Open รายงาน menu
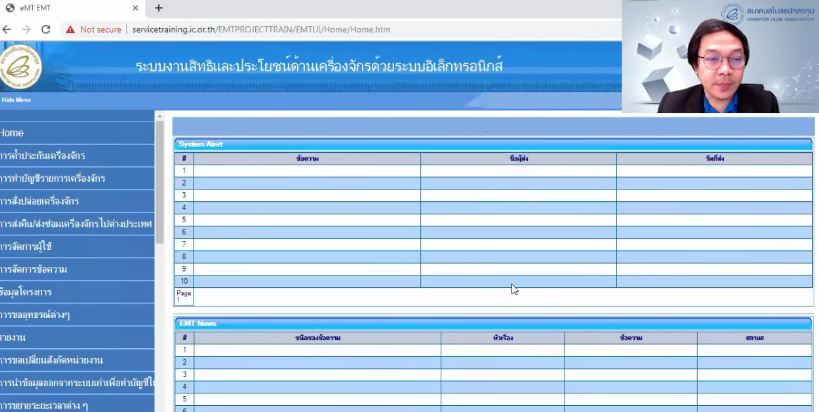This screenshot has height=412, width=819. 77,337
